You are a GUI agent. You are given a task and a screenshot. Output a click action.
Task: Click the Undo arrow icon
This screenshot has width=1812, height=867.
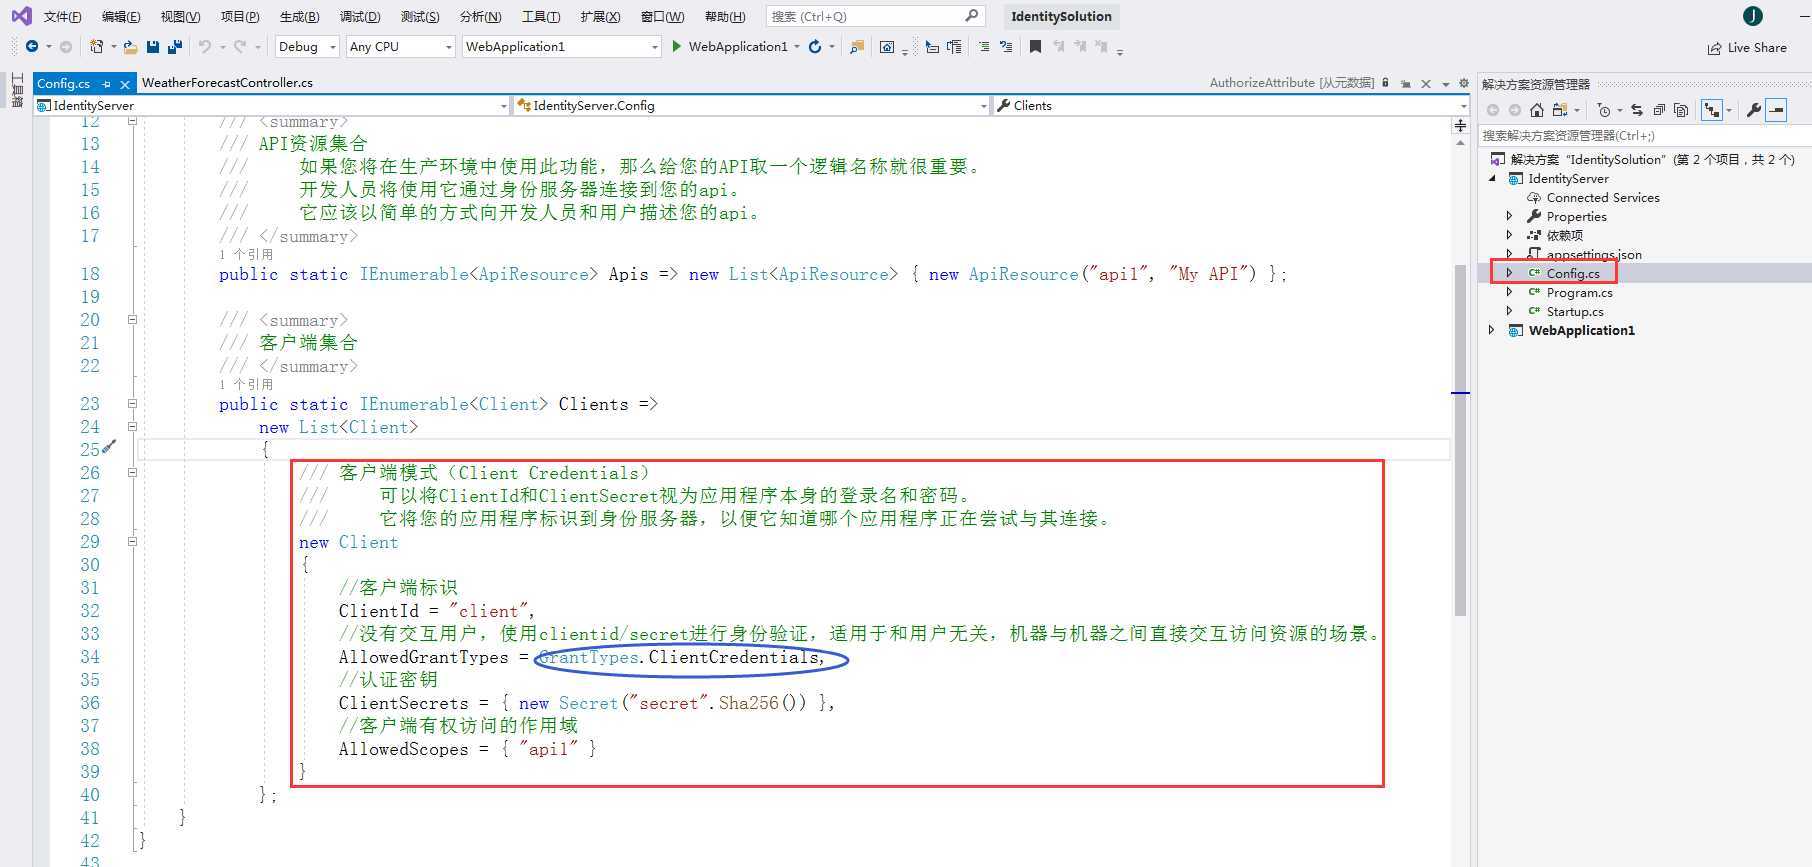click(205, 46)
